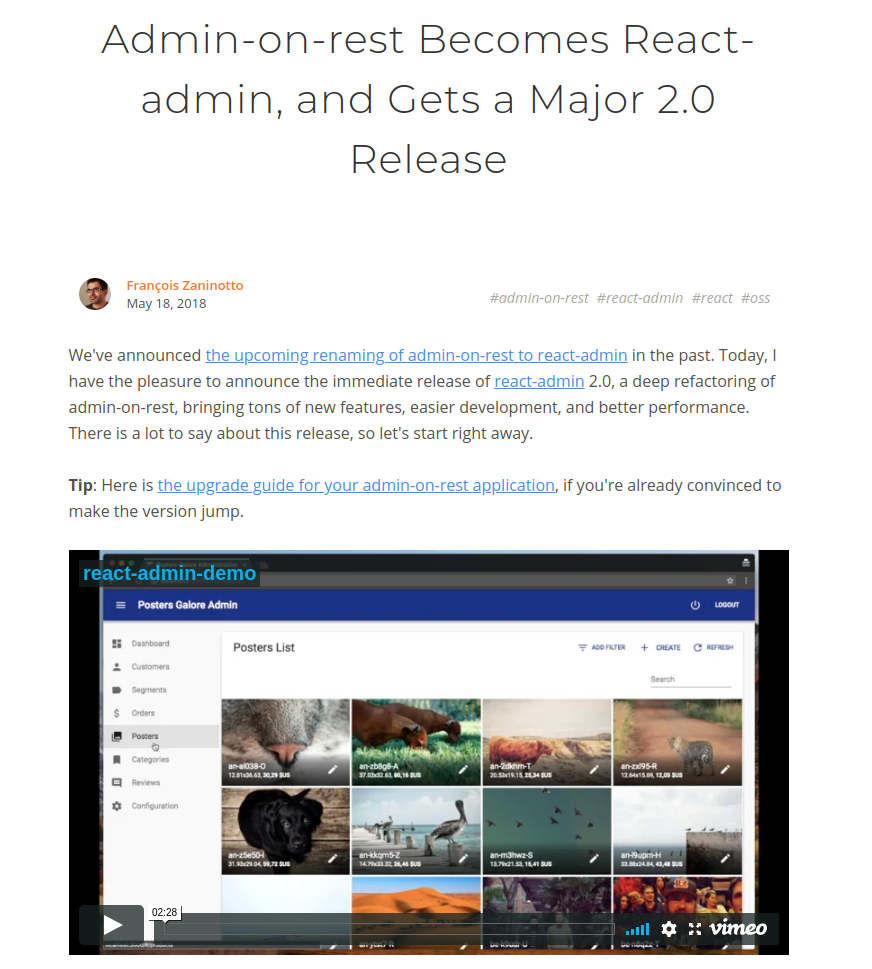
Task: Click the an-zxl95-R poster thumbnail
Action: [x=677, y=742]
